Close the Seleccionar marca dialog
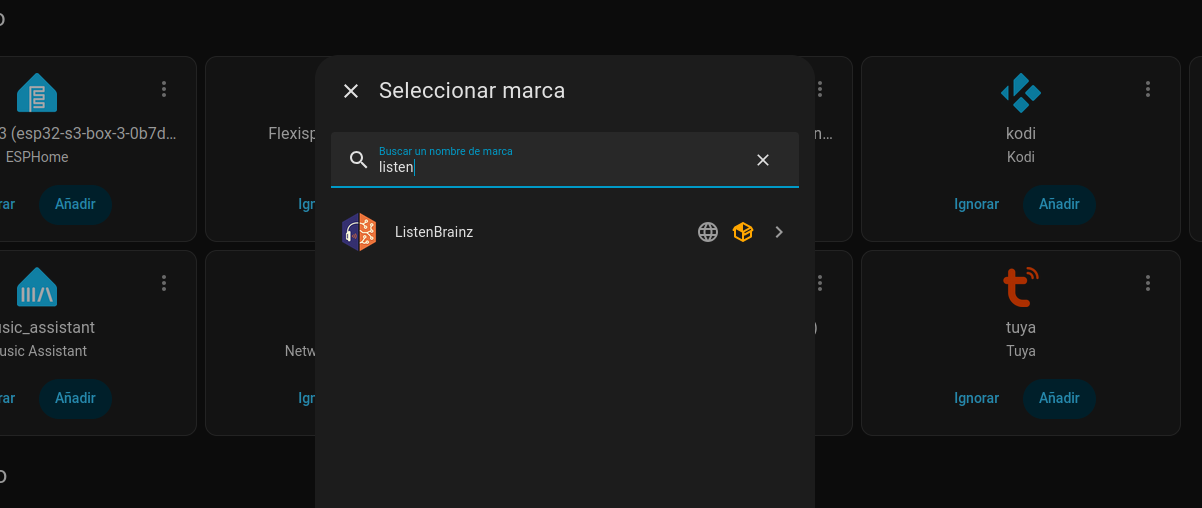 tap(351, 91)
